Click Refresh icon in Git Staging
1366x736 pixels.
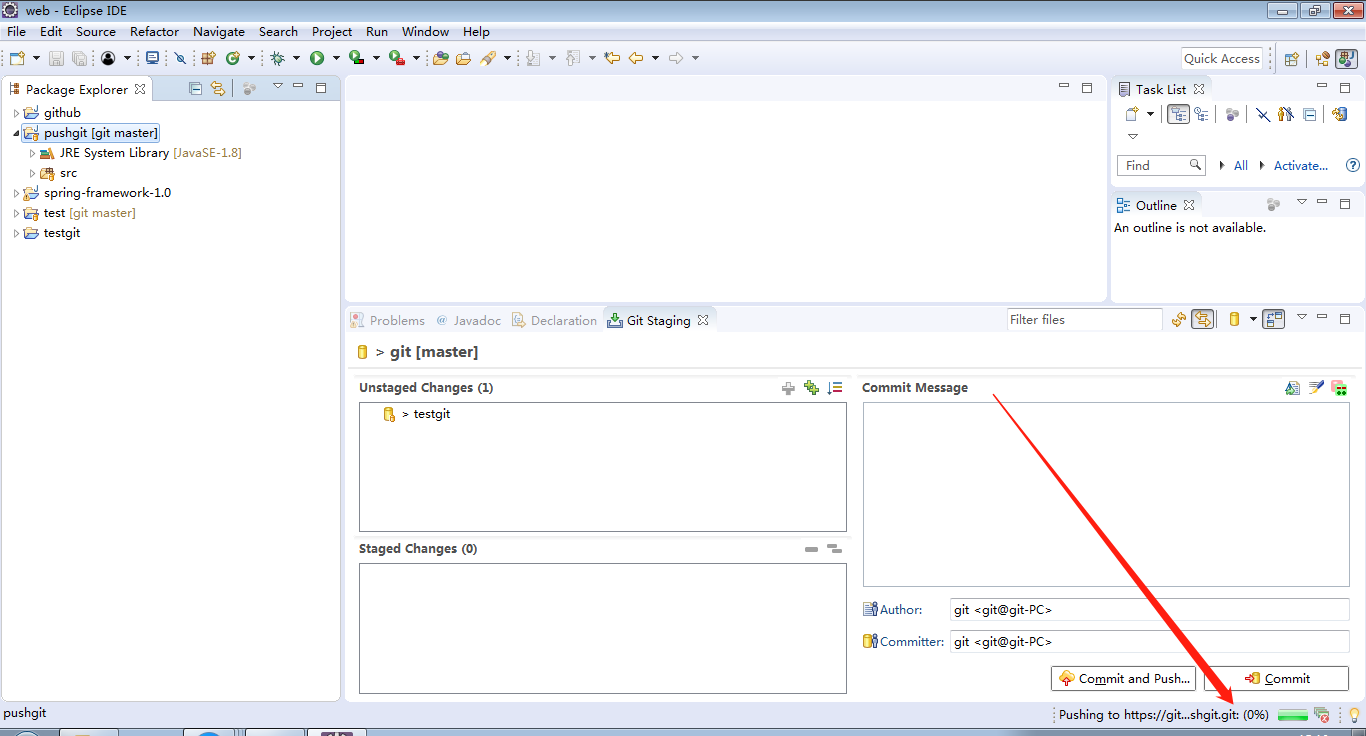click(1179, 319)
